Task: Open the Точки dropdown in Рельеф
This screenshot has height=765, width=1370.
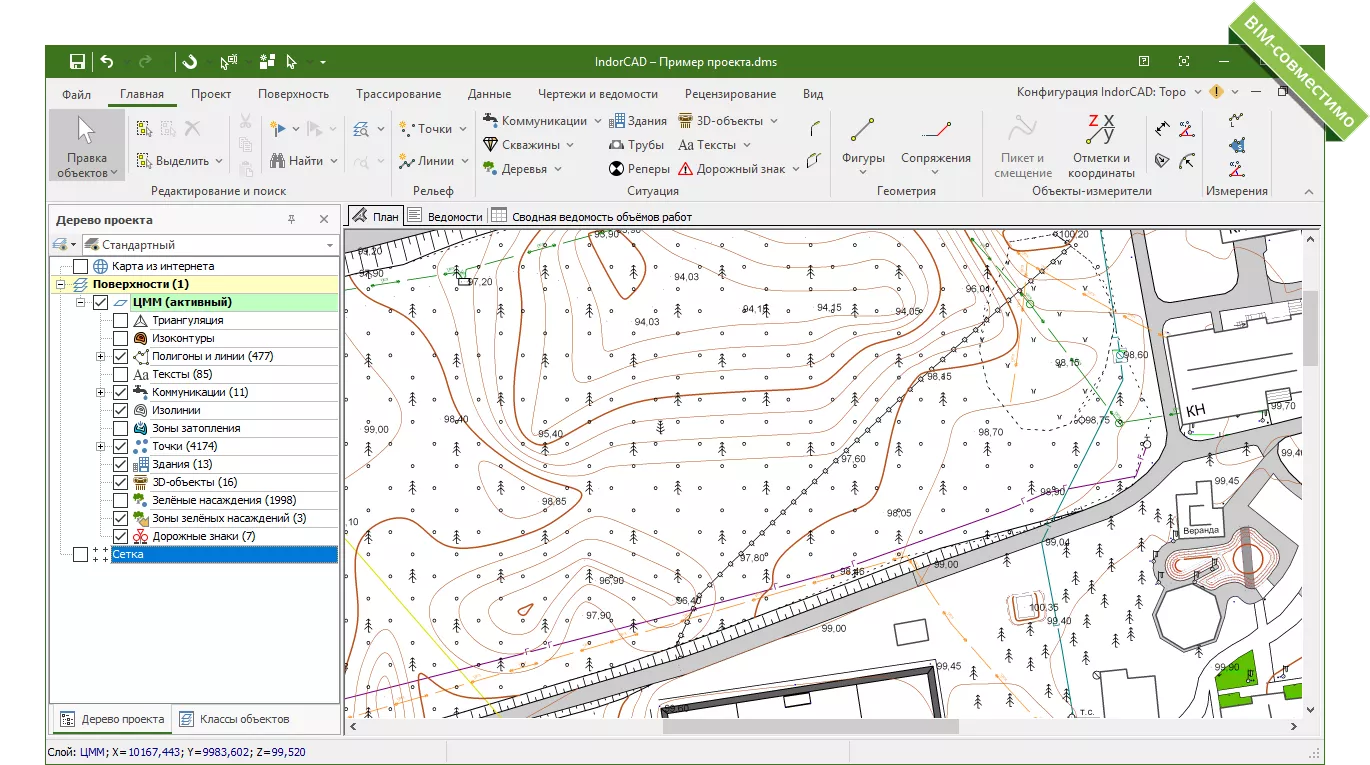Action: click(464, 128)
